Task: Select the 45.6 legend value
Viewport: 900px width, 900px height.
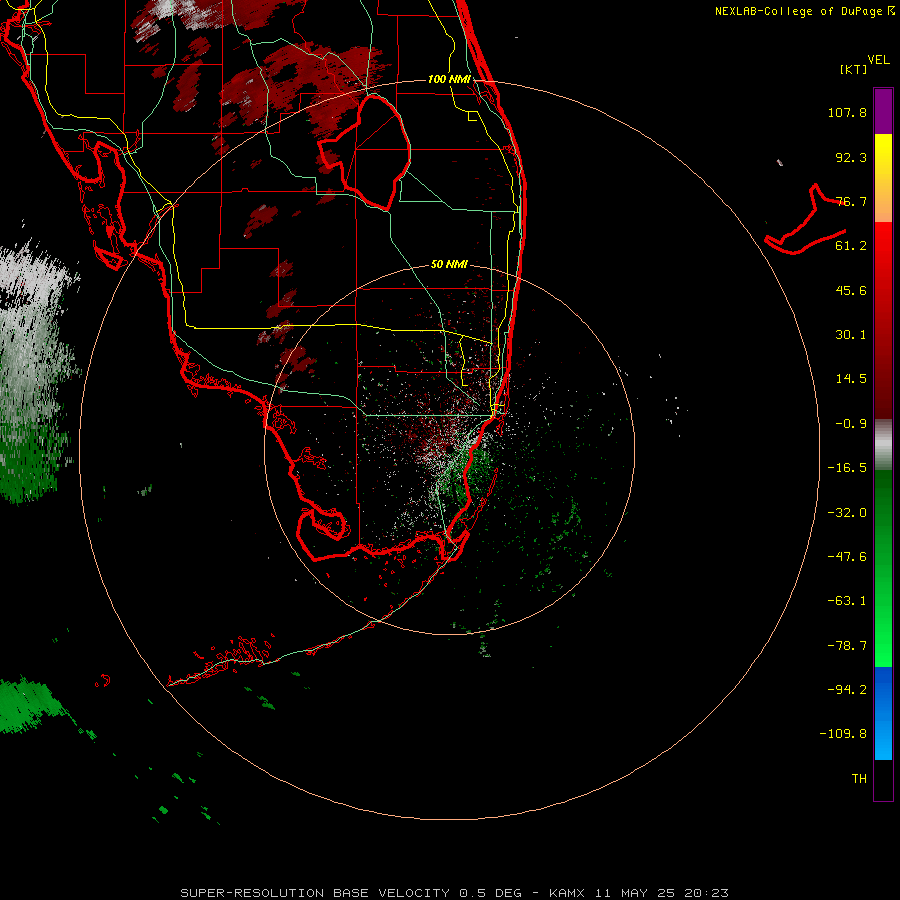Action: coord(851,290)
